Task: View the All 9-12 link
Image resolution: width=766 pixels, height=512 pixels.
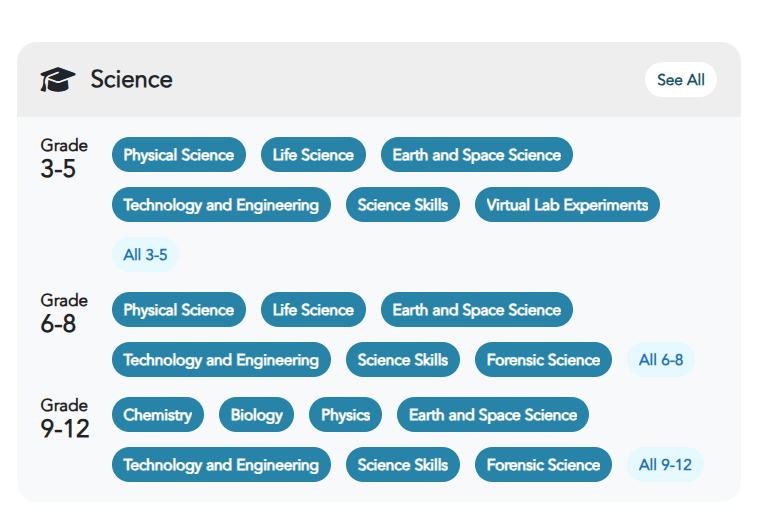Action: click(x=665, y=465)
